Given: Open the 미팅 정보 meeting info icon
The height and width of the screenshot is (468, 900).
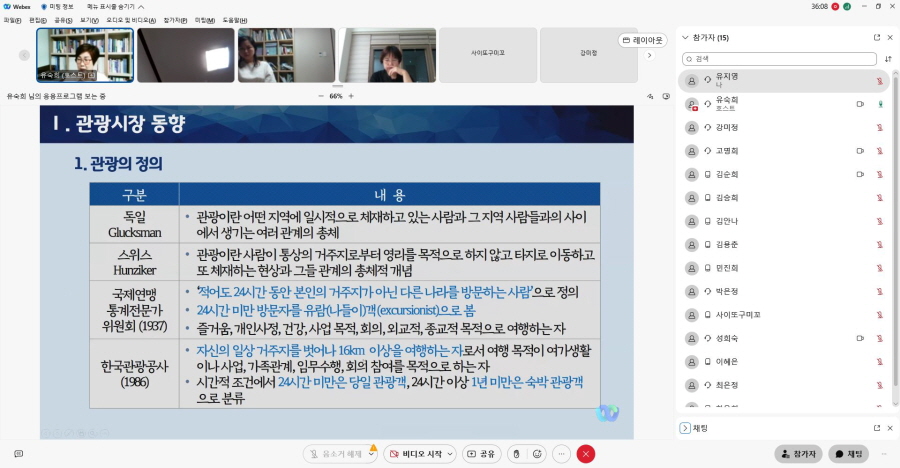Looking at the screenshot, I should click(x=44, y=7).
